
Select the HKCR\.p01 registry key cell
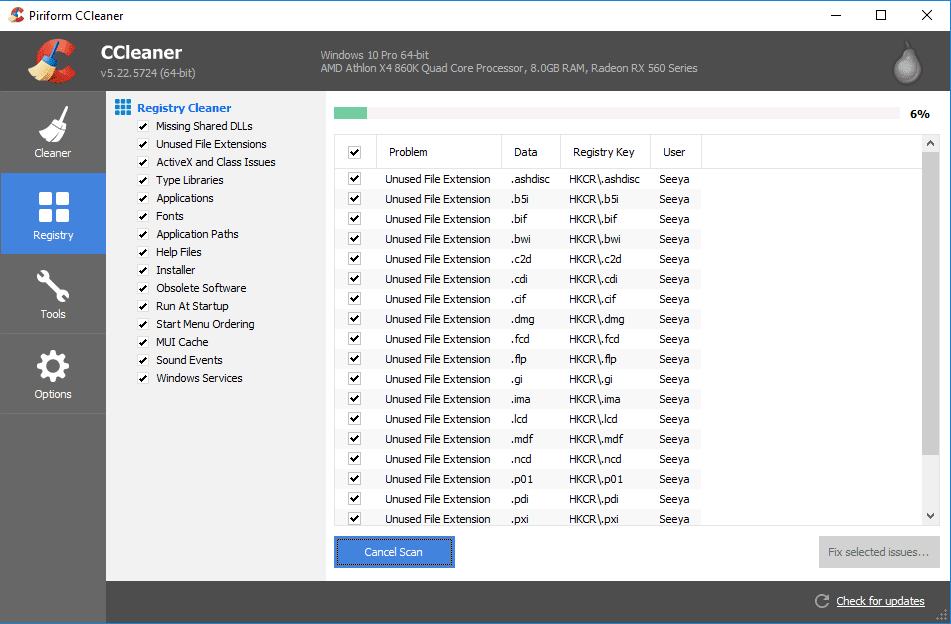point(596,479)
